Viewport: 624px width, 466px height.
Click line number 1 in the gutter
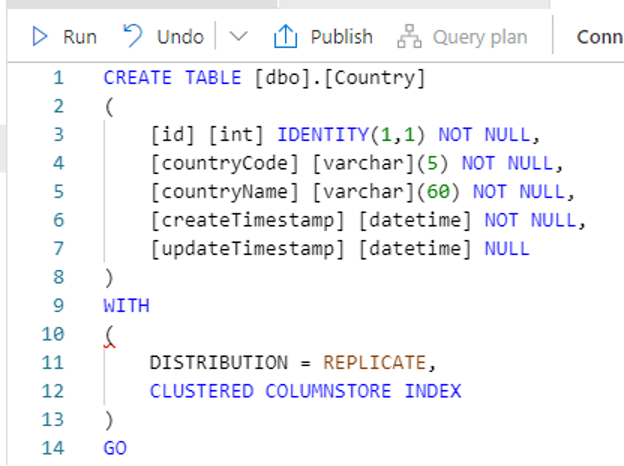58,78
